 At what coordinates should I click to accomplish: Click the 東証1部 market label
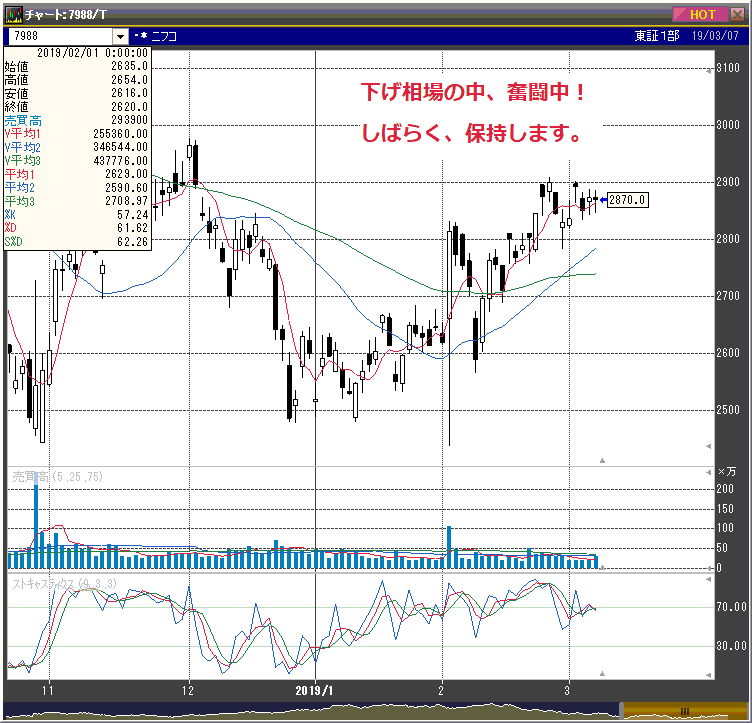click(x=655, y=36)
